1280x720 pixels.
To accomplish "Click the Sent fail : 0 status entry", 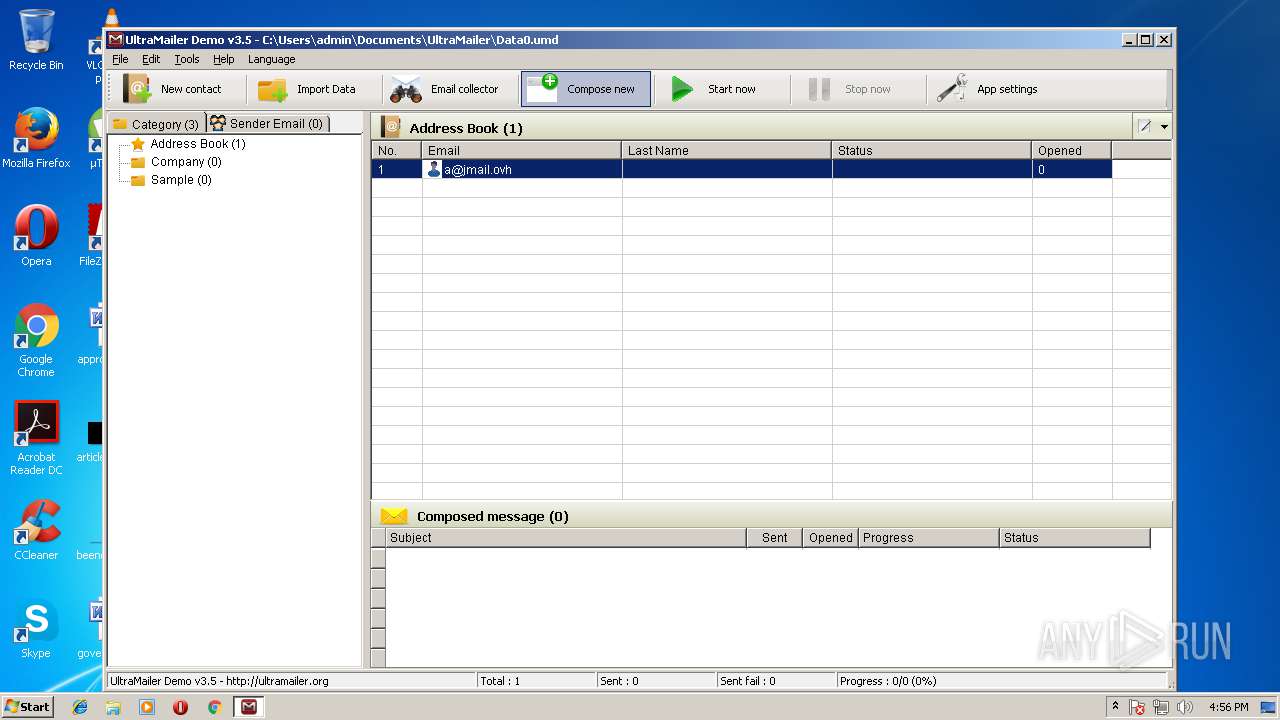I will tap(747, 681).
